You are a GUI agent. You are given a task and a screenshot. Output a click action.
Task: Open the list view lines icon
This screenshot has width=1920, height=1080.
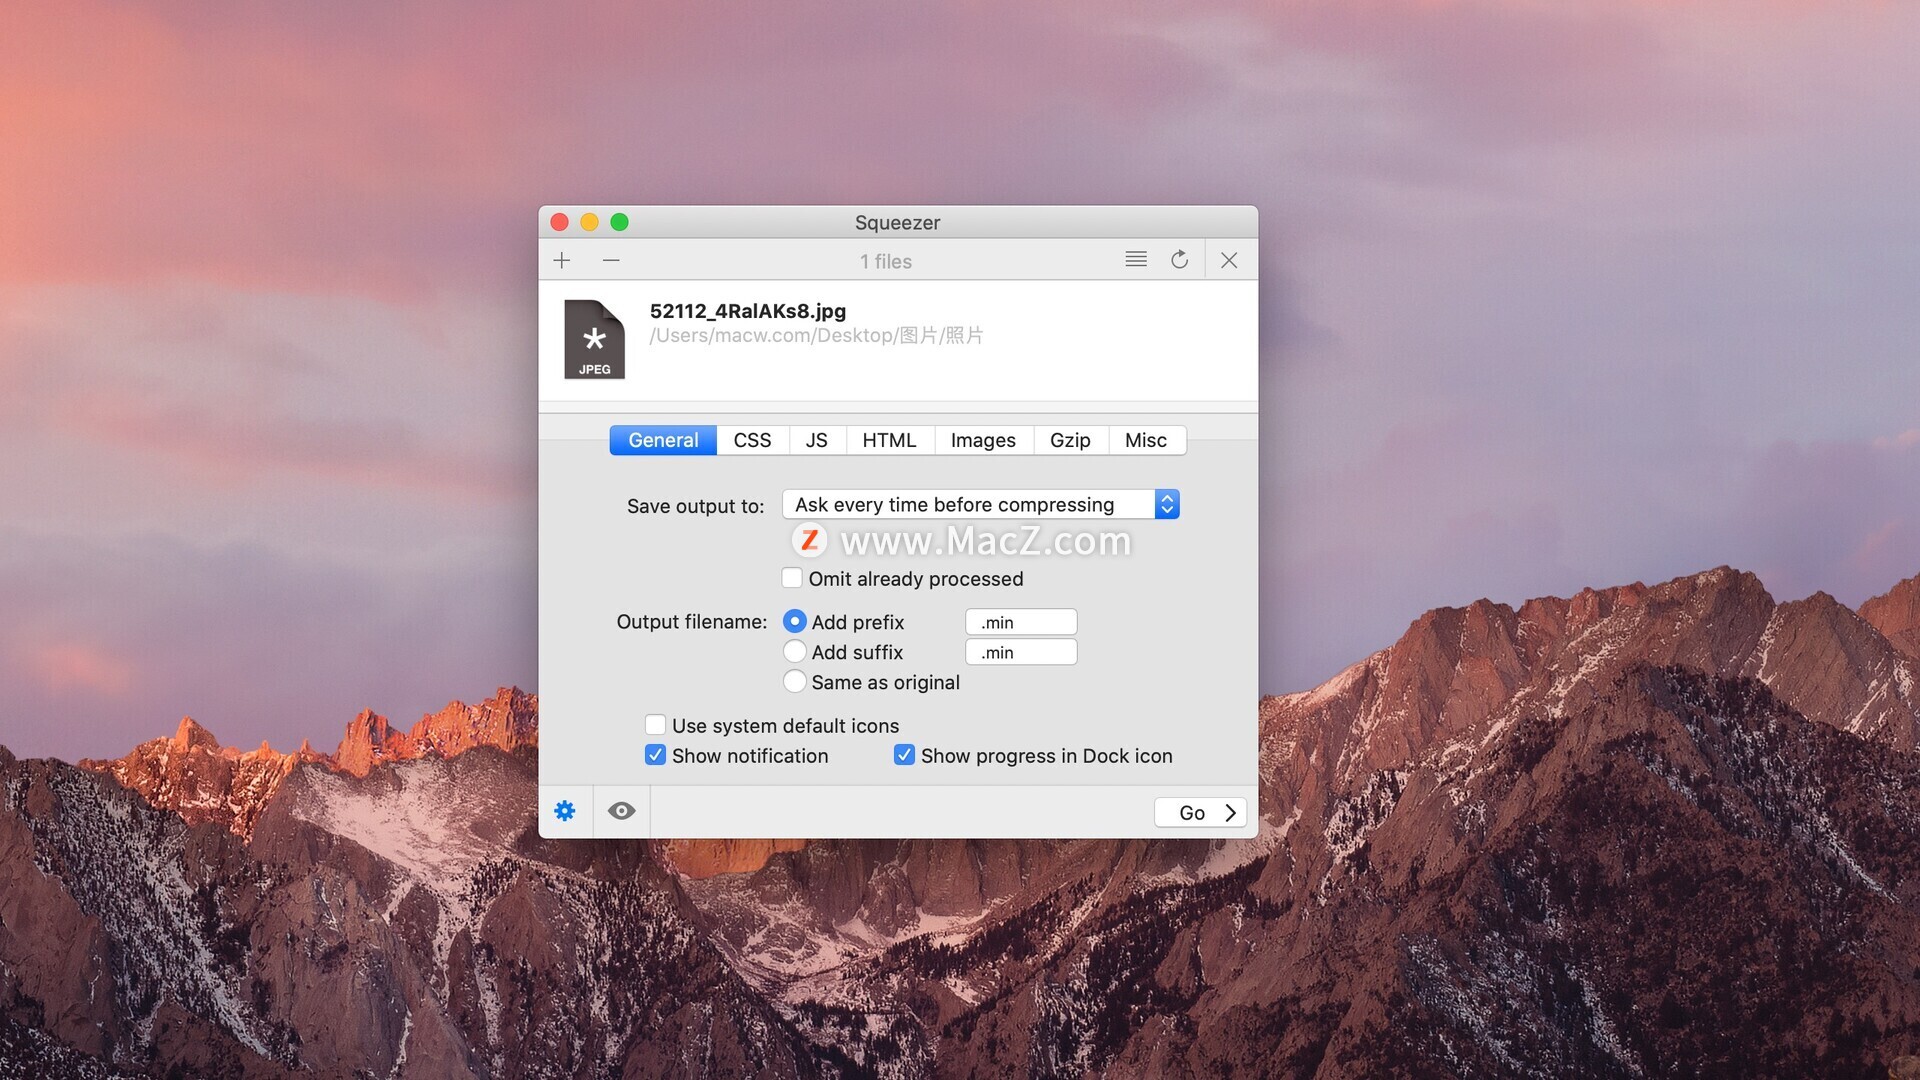pyautogui.click(x=1136, y=259)
